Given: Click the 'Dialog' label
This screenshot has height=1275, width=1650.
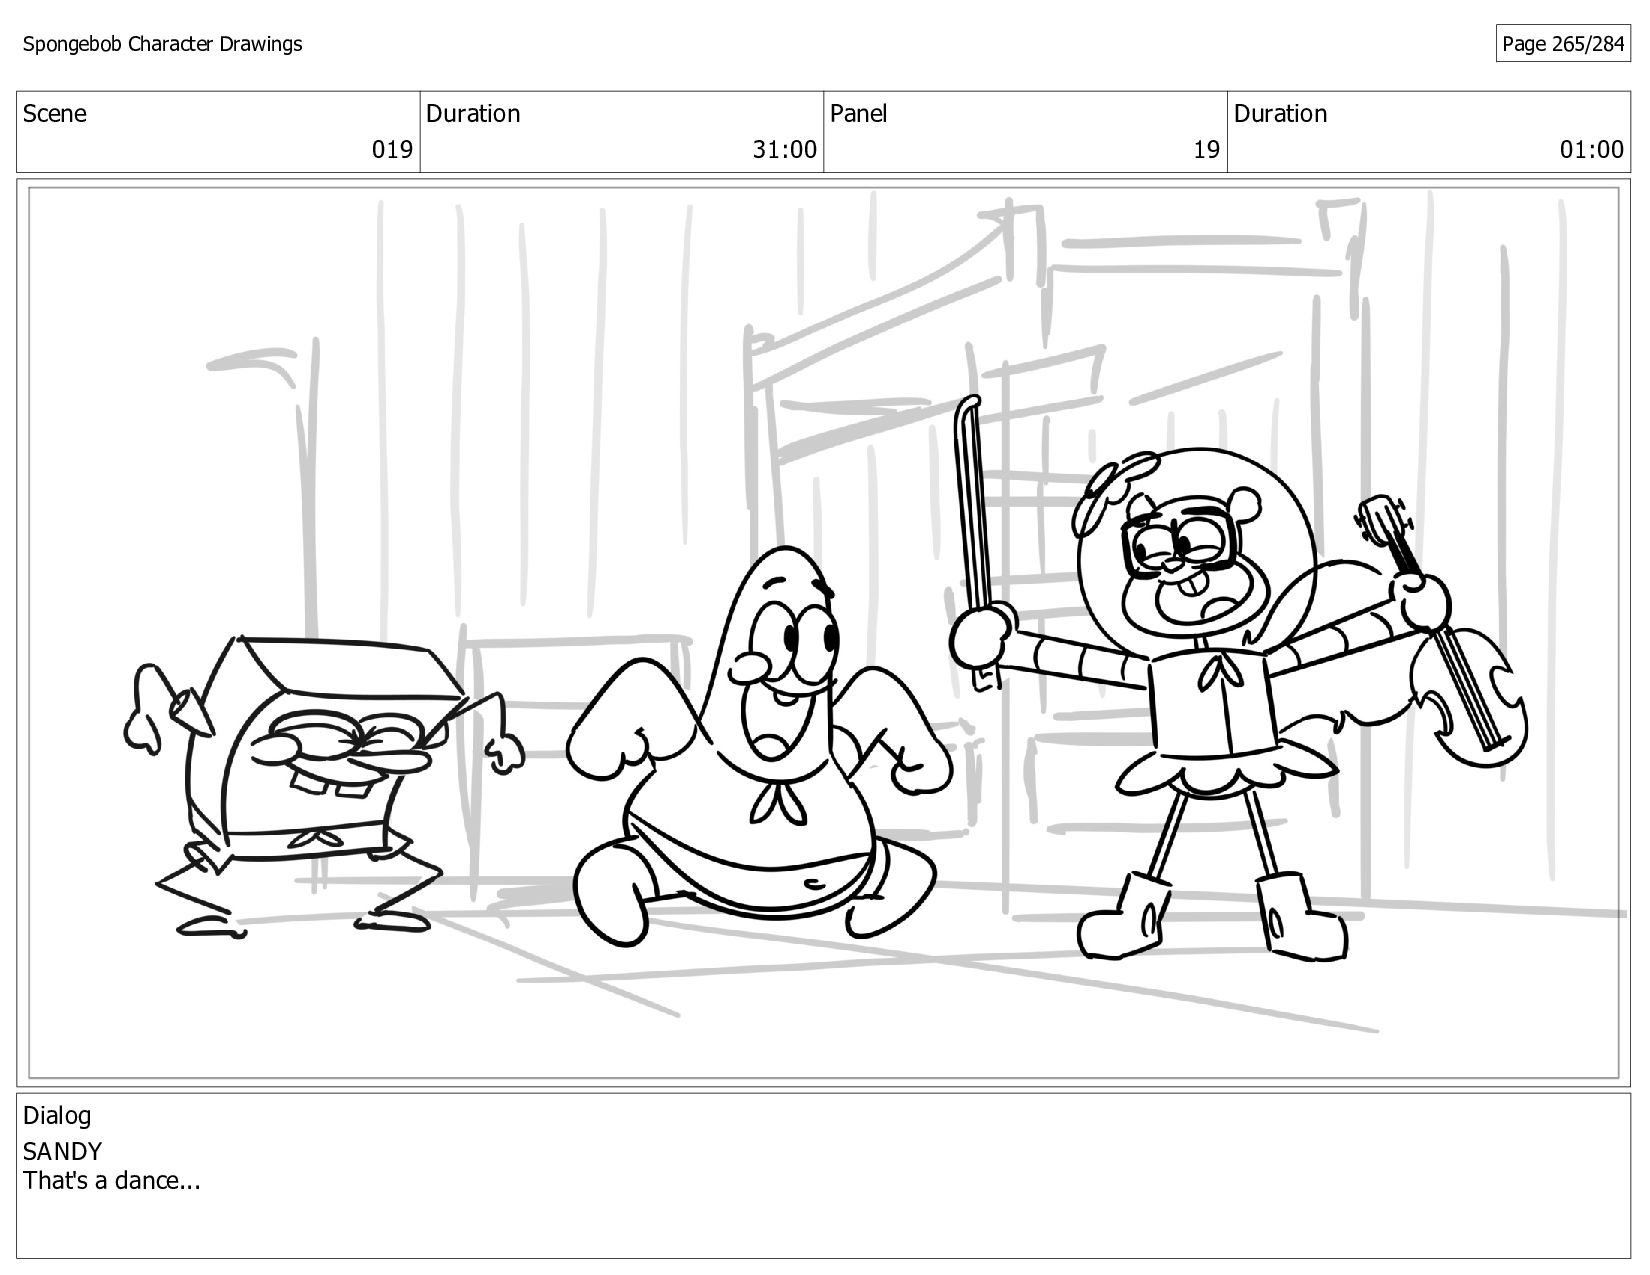Looking at the screenshot, I should coord(57,1115).
